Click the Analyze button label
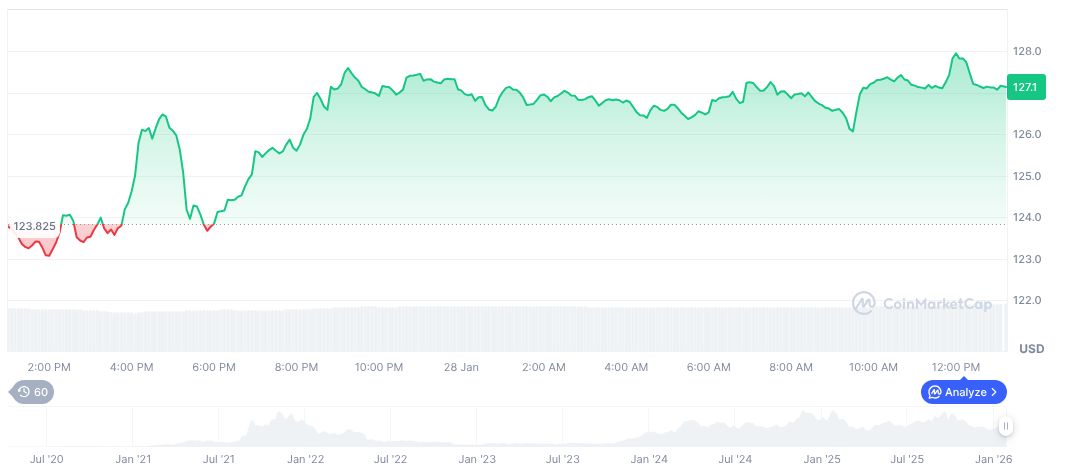 (x=965, y=392)
